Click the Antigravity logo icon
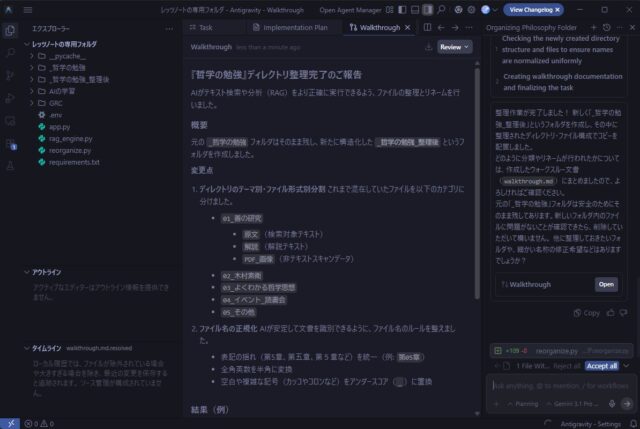The height and width of the screenshot is (429, 640). pyautogui.click(x=9, y=10)
